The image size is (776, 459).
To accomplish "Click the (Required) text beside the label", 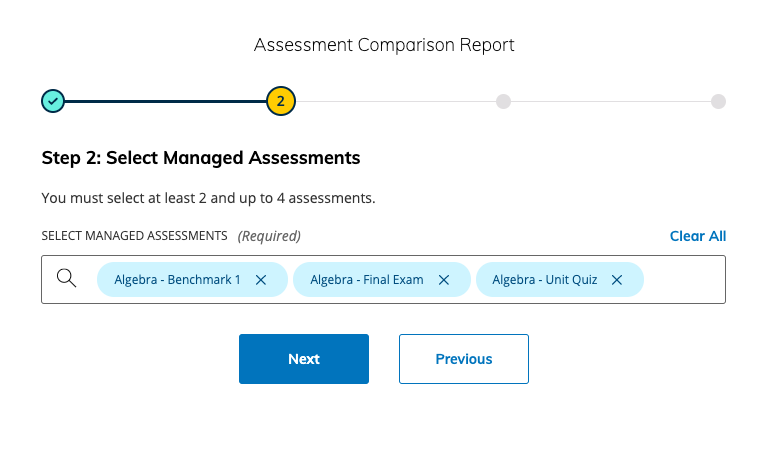I will [x=269, y=236].
